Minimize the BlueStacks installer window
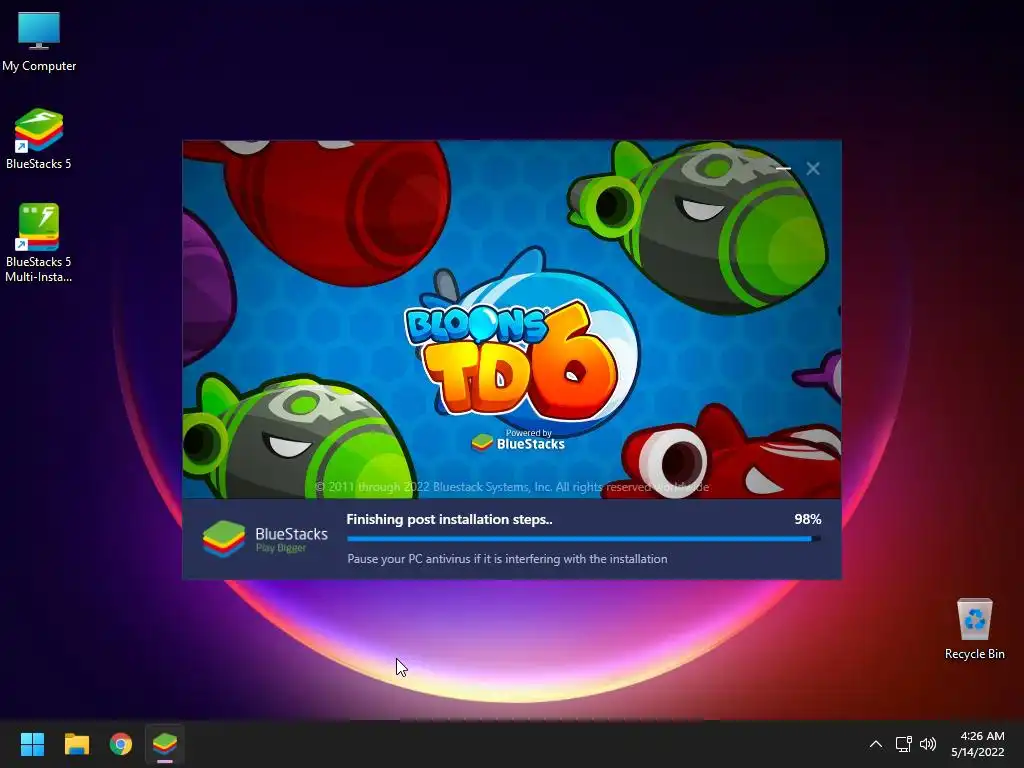Screen dimensions: 1024x768 point(784,168)
